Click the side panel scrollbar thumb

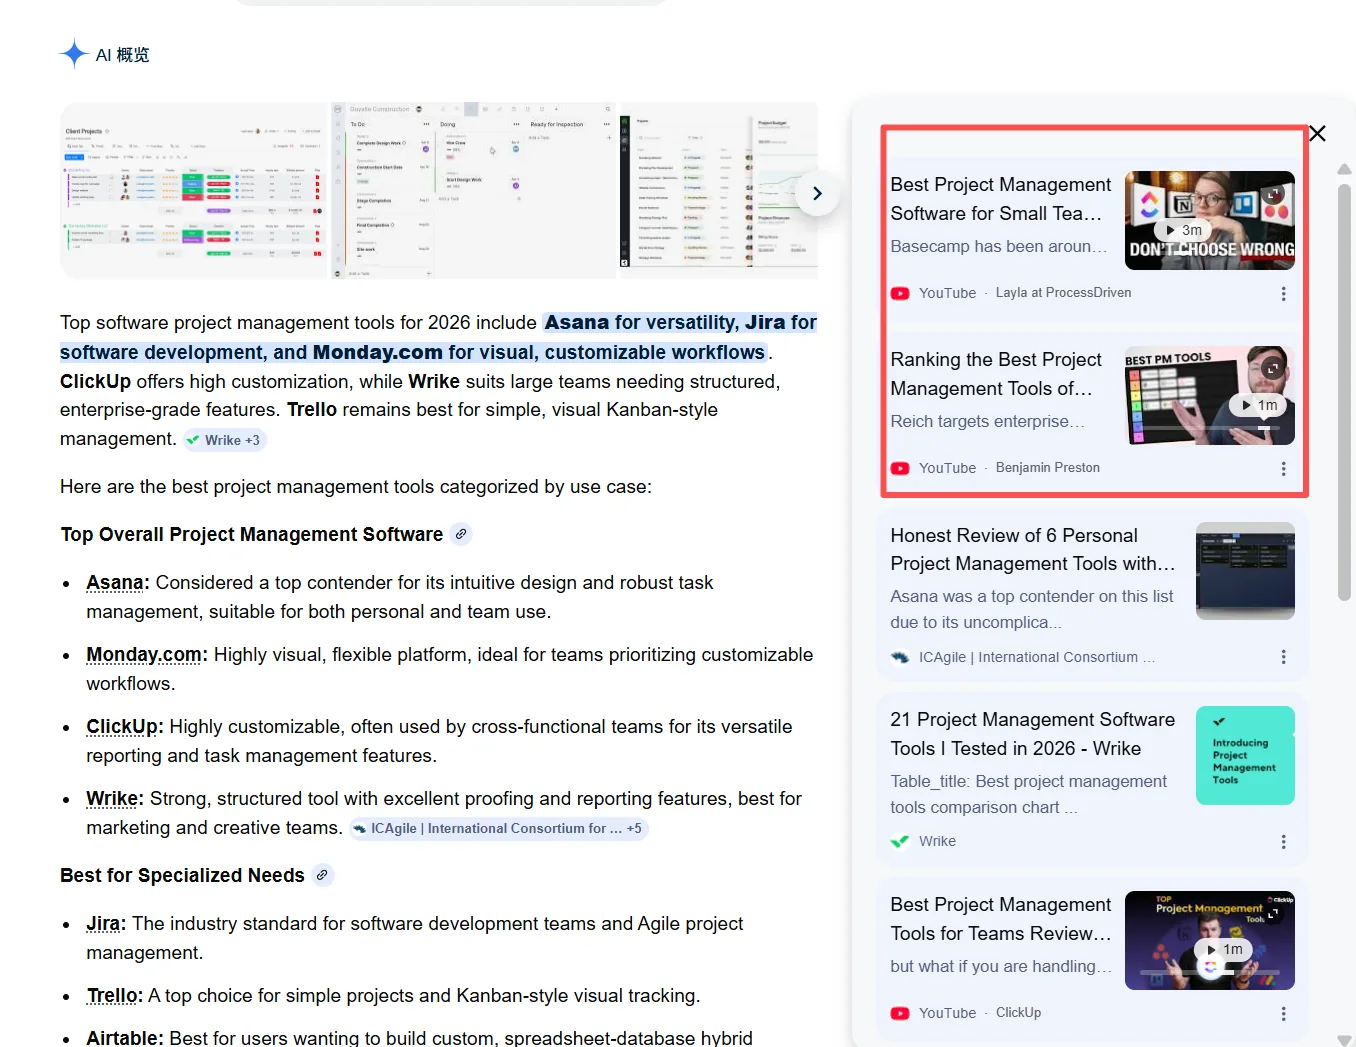click(1344, 392)
